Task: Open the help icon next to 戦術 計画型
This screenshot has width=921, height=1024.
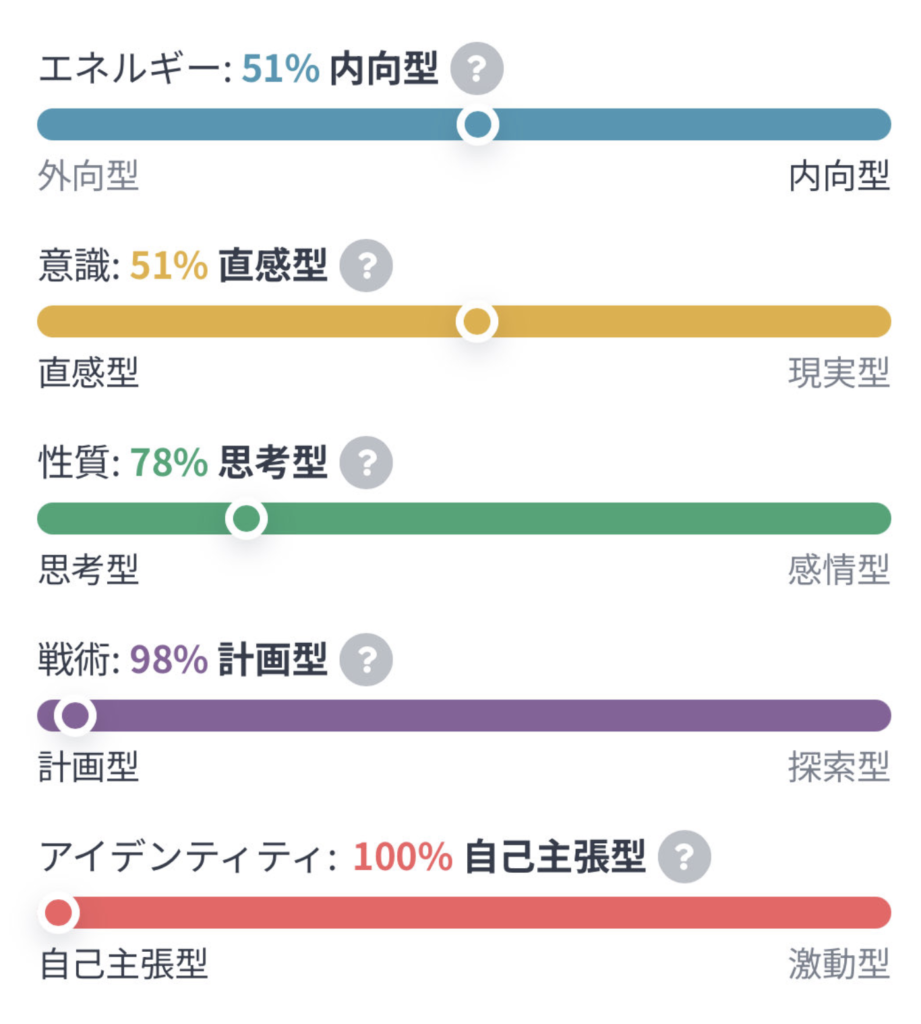Action: point(366,660)
